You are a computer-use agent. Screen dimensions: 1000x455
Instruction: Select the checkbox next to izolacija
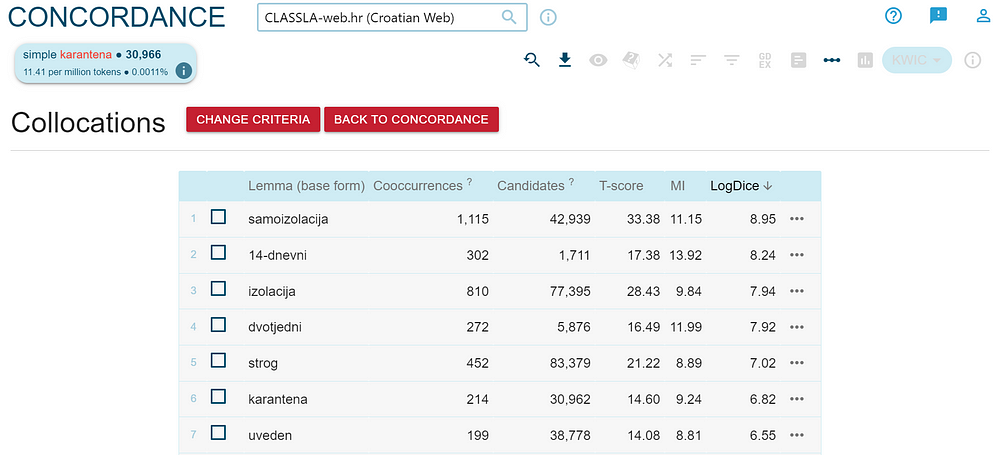(x=218, y=289)
